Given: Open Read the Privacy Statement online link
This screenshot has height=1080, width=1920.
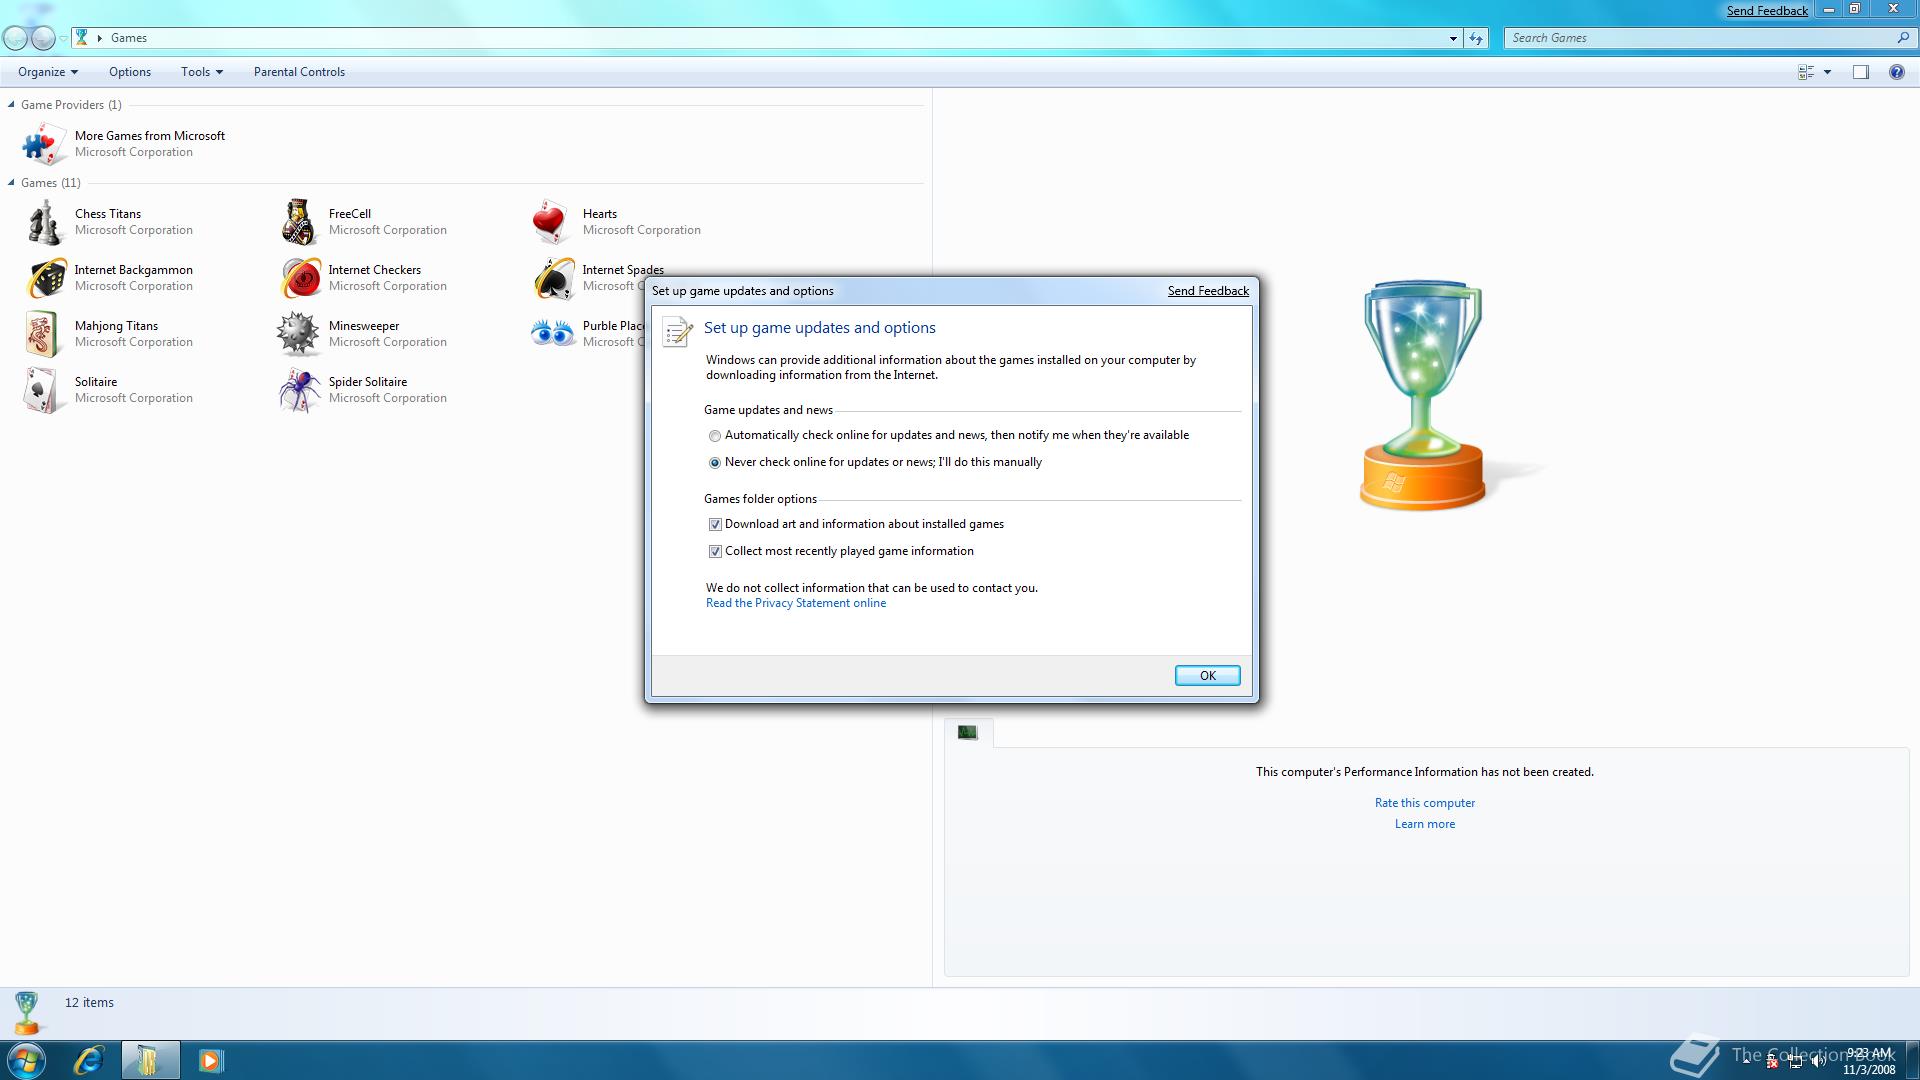Looking at the screenshot, I should (x=796, y=603).
